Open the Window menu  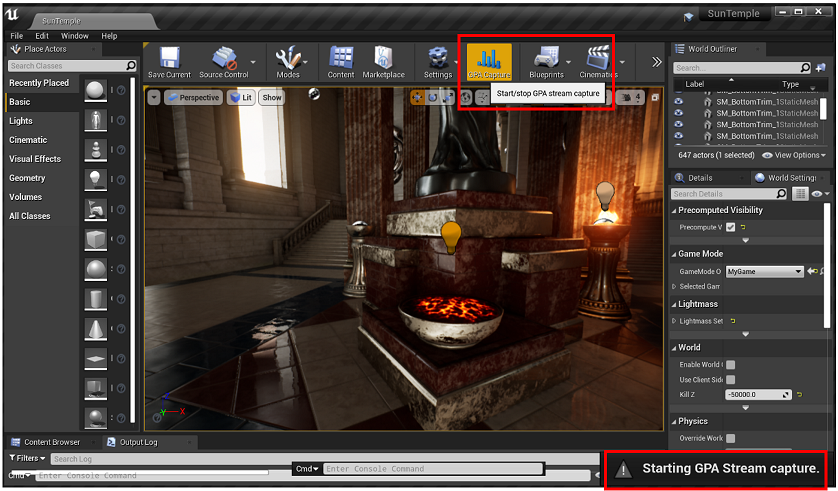[74, 36]
